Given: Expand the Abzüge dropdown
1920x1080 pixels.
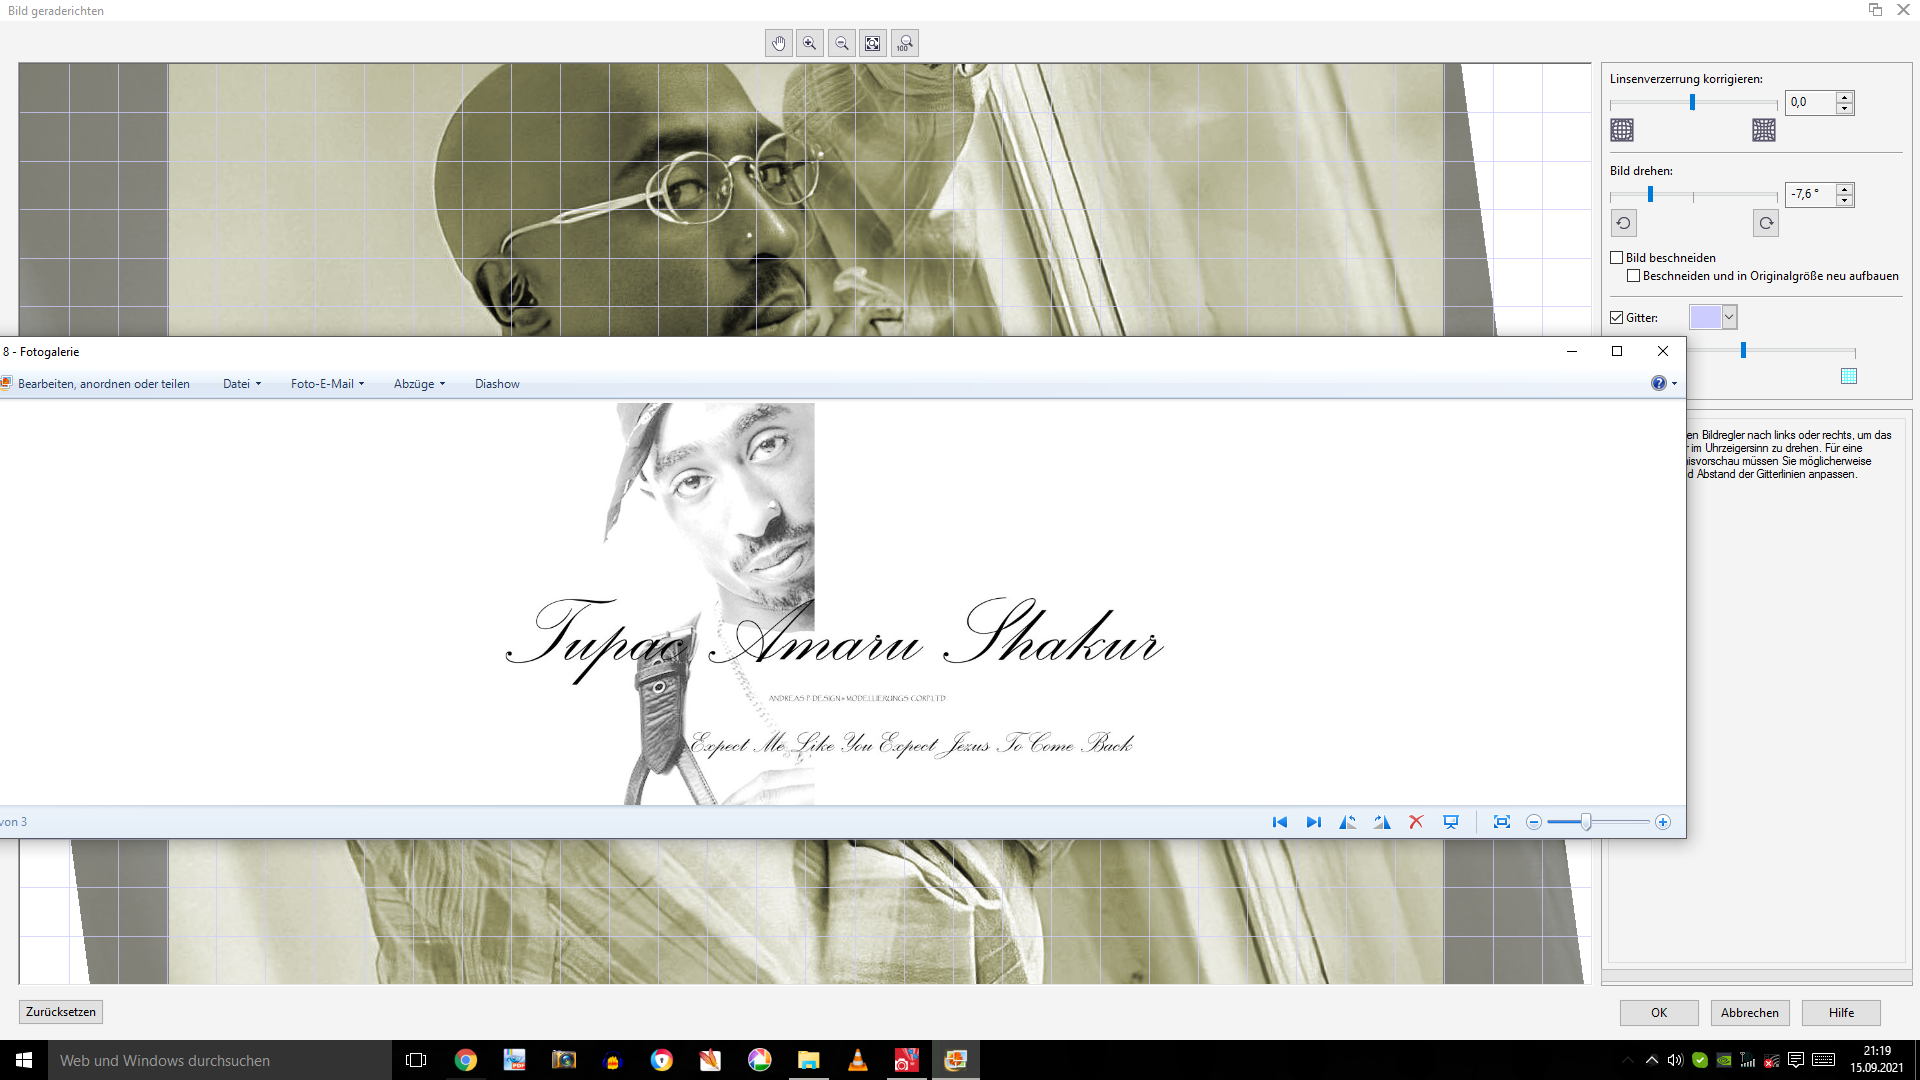Looking at the screenshot, I should click(x=420, y=384).
